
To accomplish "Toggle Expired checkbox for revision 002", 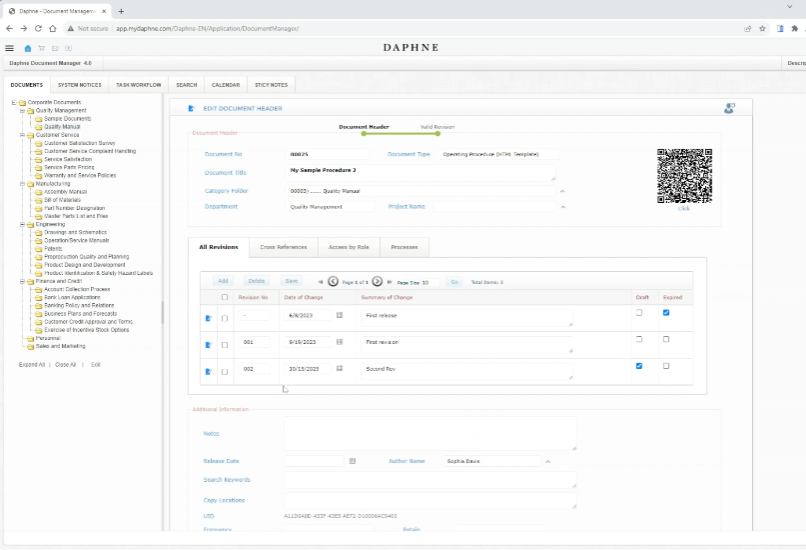I will 666,366.
